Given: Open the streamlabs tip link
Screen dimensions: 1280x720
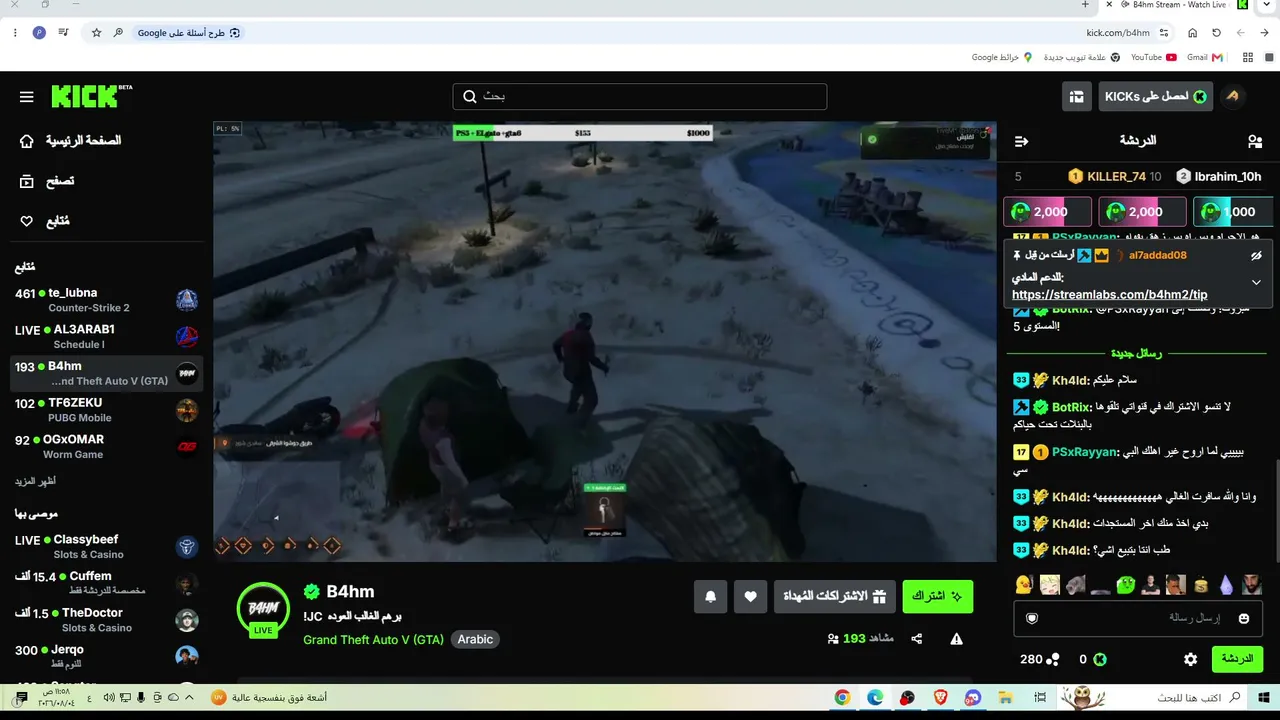Looking at the screenshot, I should 1109,295.
